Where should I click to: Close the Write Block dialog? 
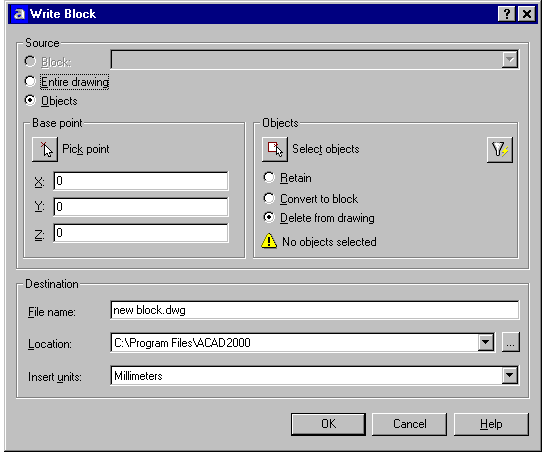coord(527,14)
